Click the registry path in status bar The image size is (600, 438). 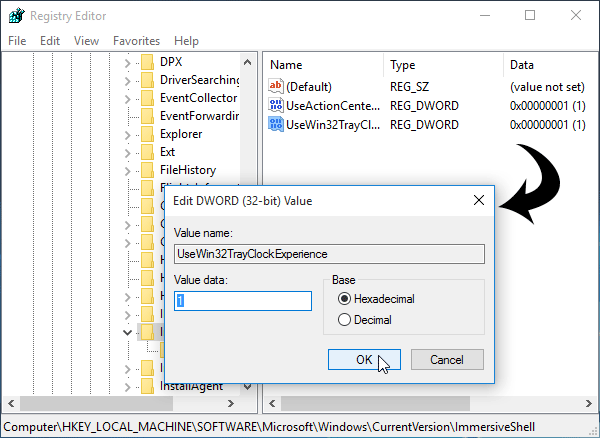click(x=269, y=427)
